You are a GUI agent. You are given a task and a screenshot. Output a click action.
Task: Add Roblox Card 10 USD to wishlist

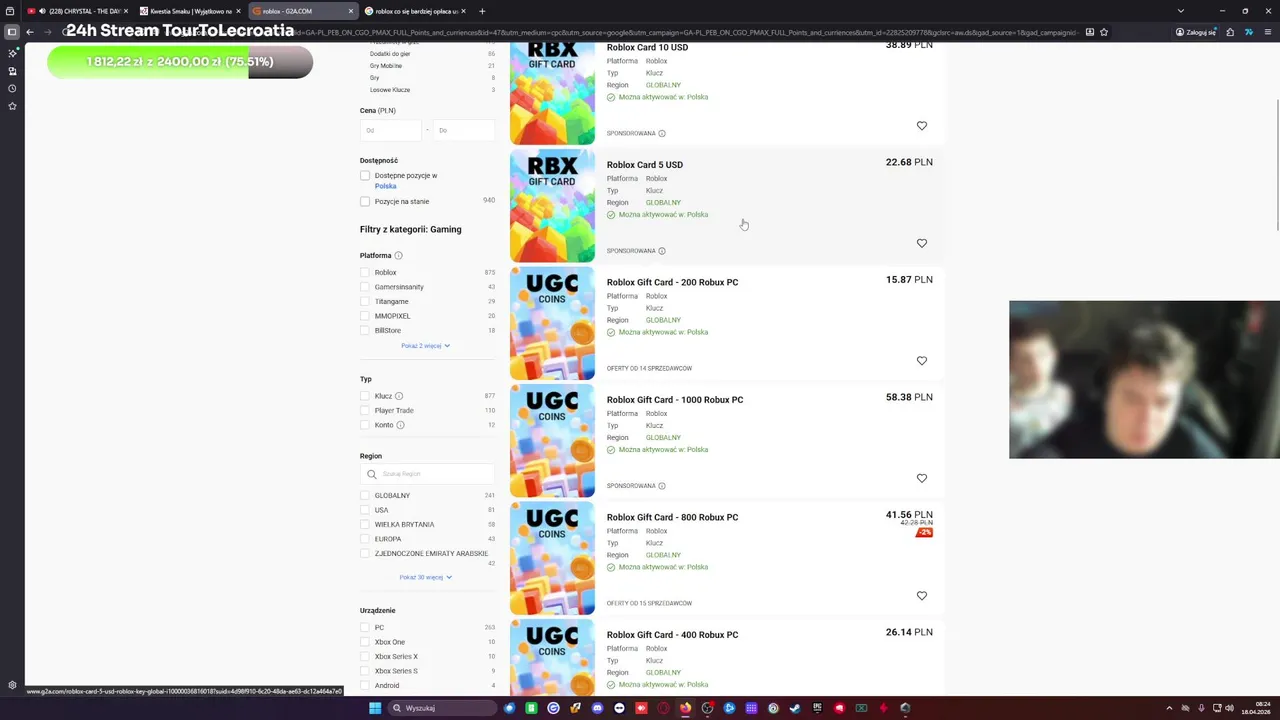click(922, 126)
